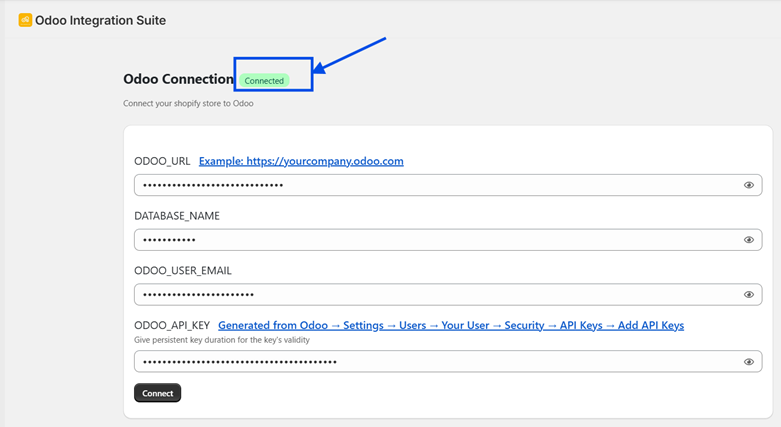Reveal the ODOO_URL field value

pyautogui.click(x=749, y=185)
